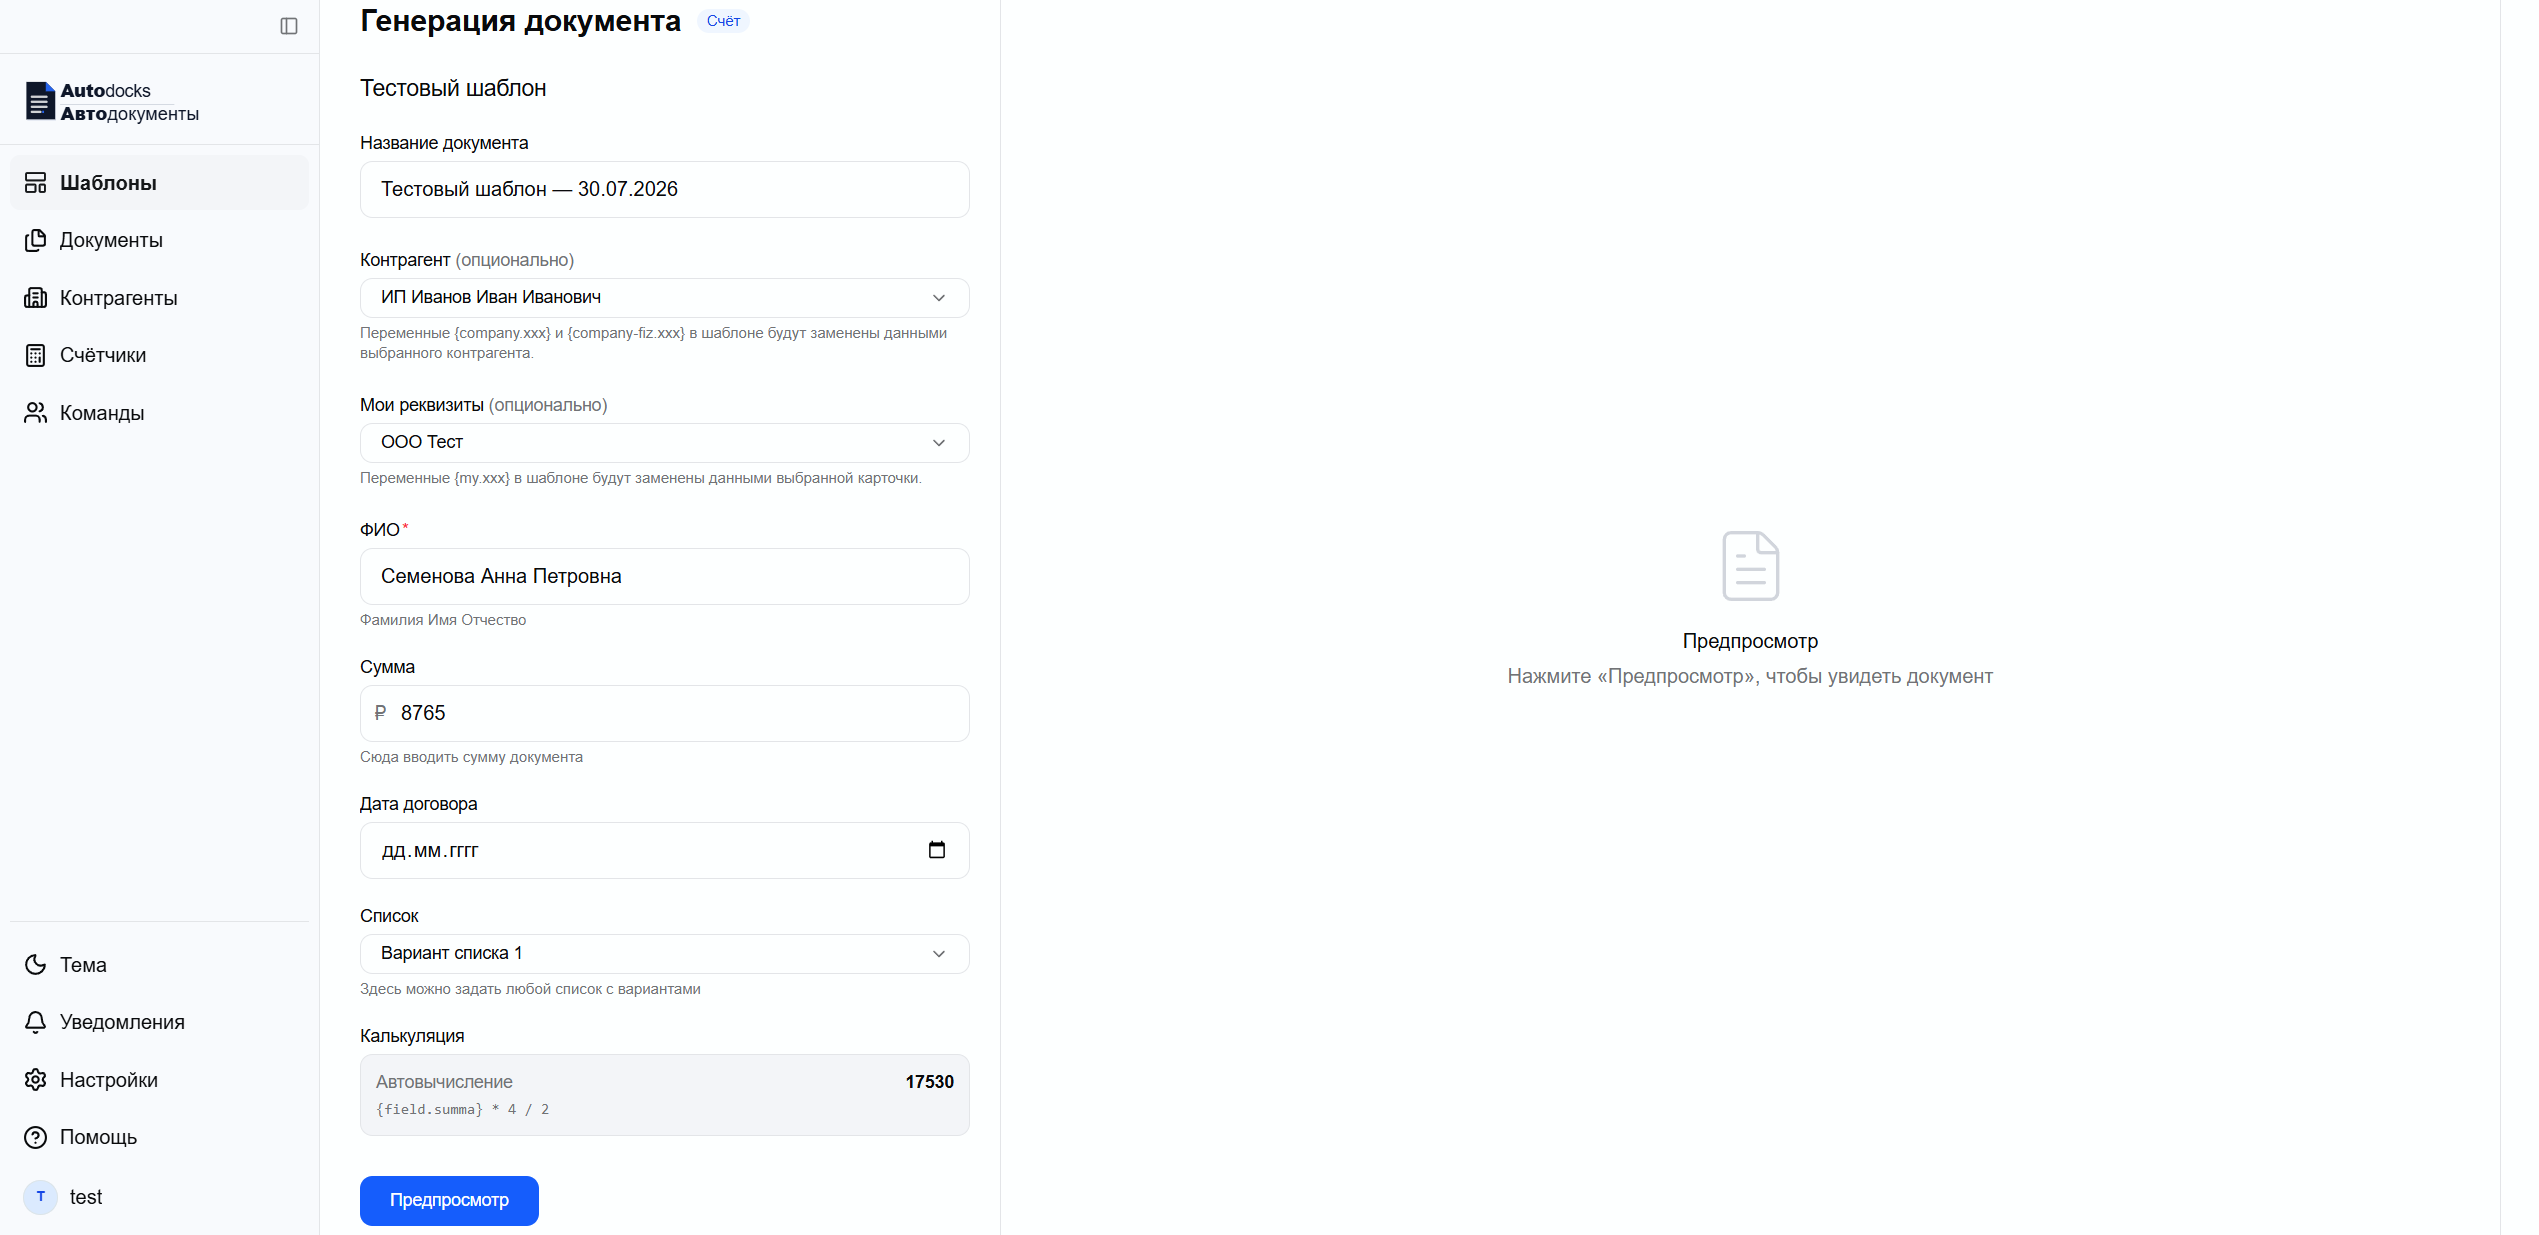The height and width of the screenshot is (1235, 2539).
Task: Open the Счётчики page
Action: click(159, 355)
